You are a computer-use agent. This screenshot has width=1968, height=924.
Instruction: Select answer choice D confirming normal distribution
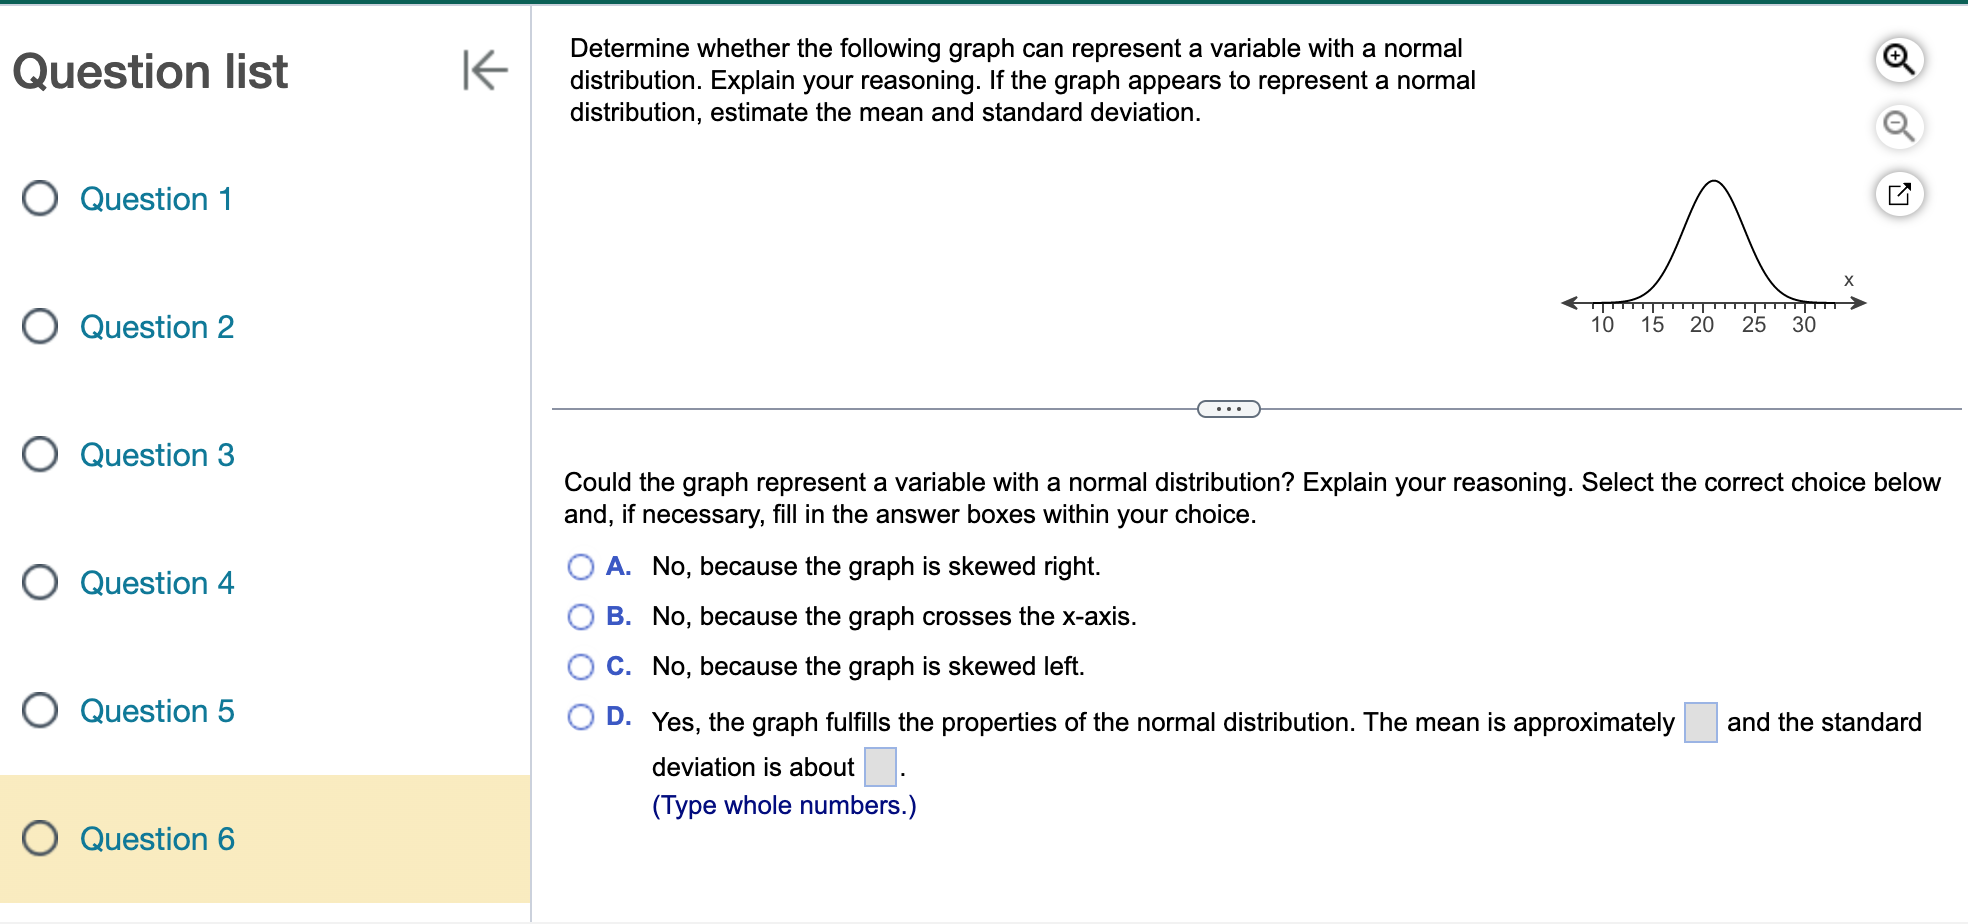pyautogui.click(x=581, y=716)
